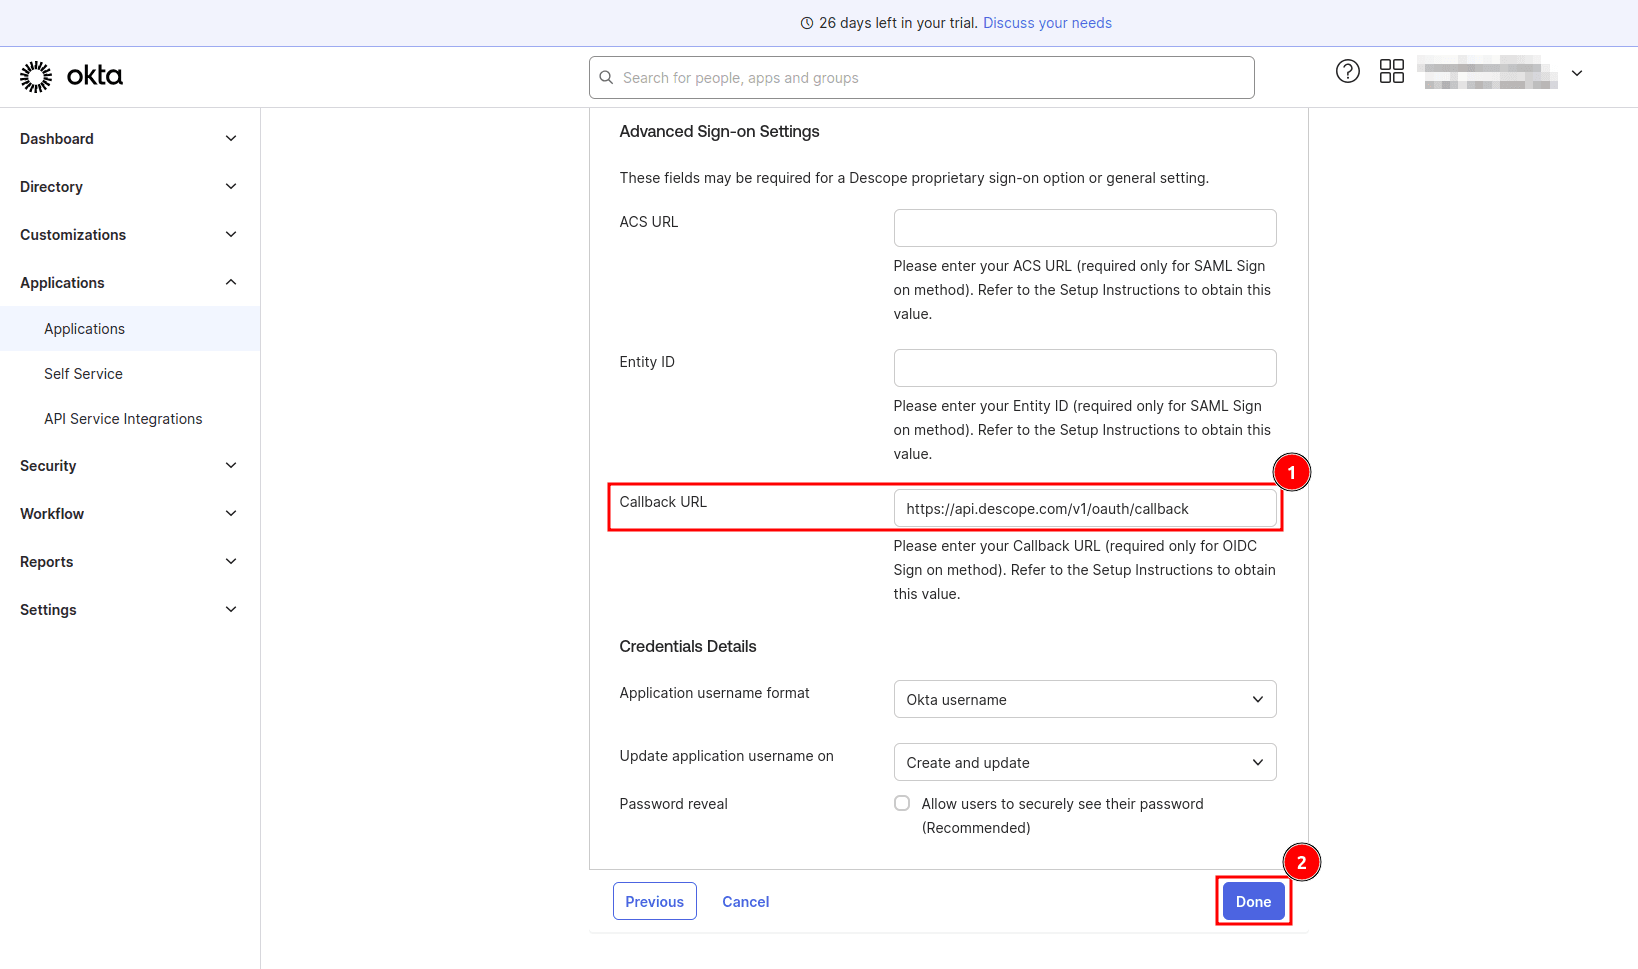The height and width of the screenshot is (969, 1638).
Task: Click the Okta logo
Action: point(70,76)
